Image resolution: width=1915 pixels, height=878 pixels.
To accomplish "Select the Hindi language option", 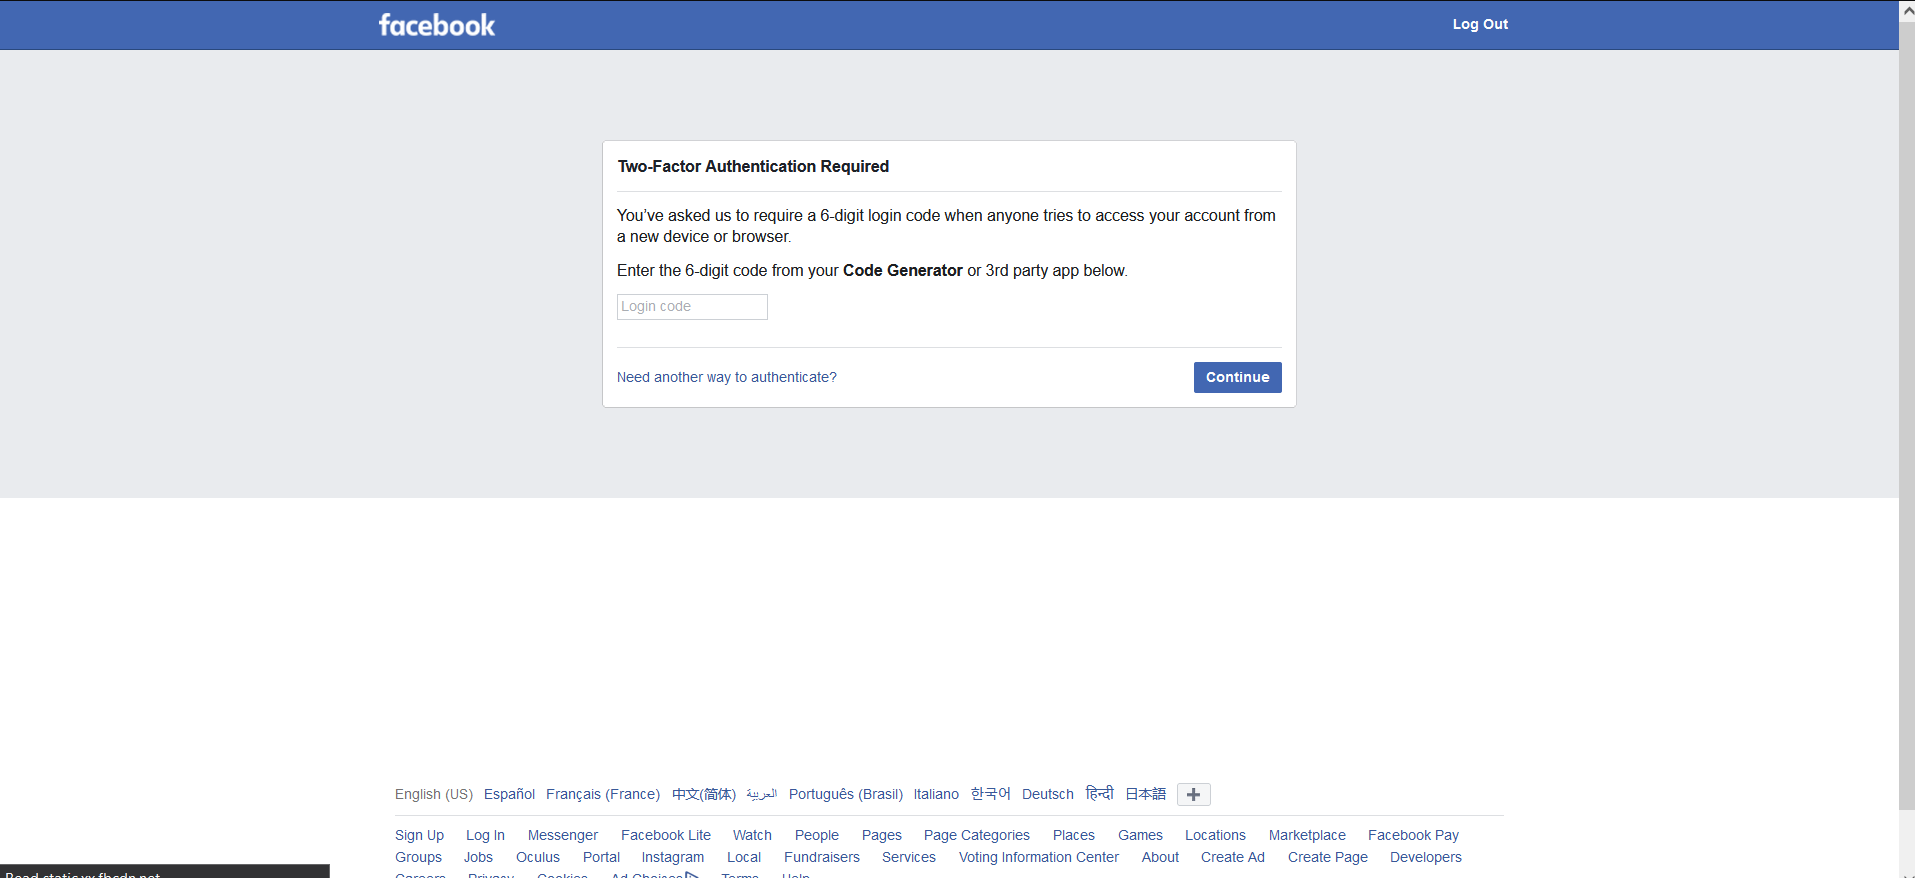I will pyautogui.click(x=1100, y=793).
